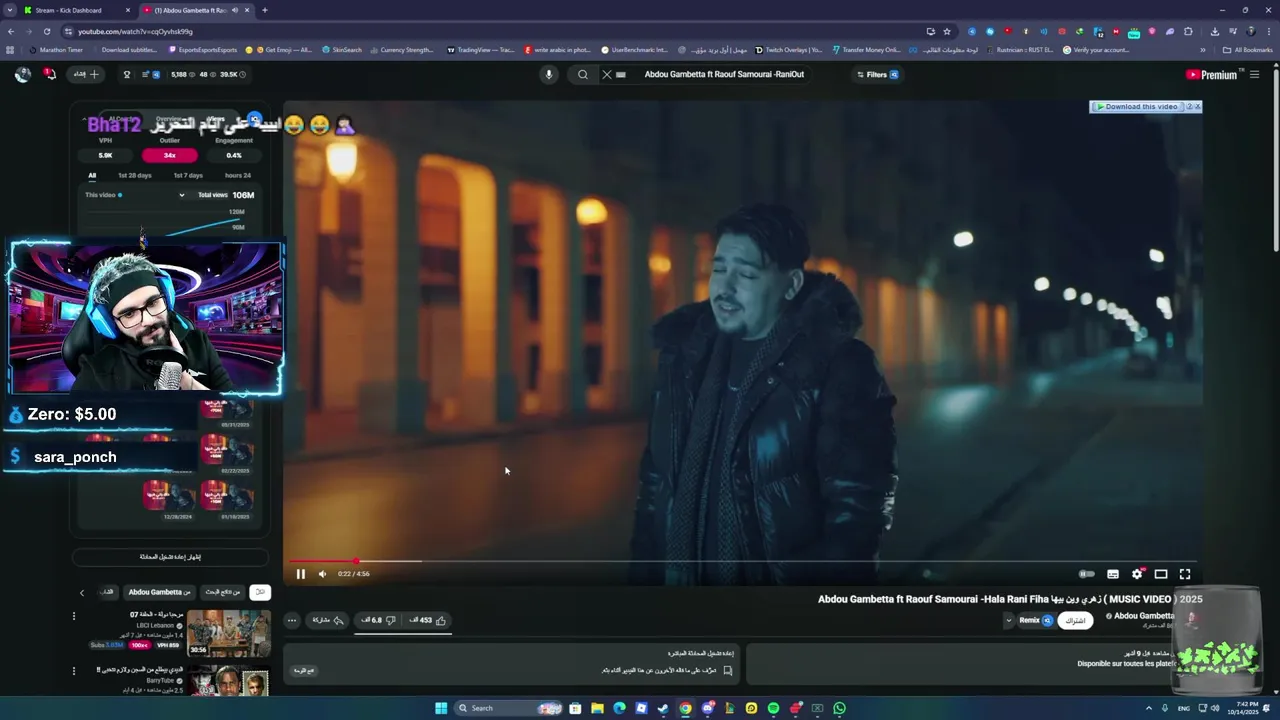Viewport: 1280px width, 720px height.
Task: Bookmark this page with the star
Action: (x=947, y=31)
